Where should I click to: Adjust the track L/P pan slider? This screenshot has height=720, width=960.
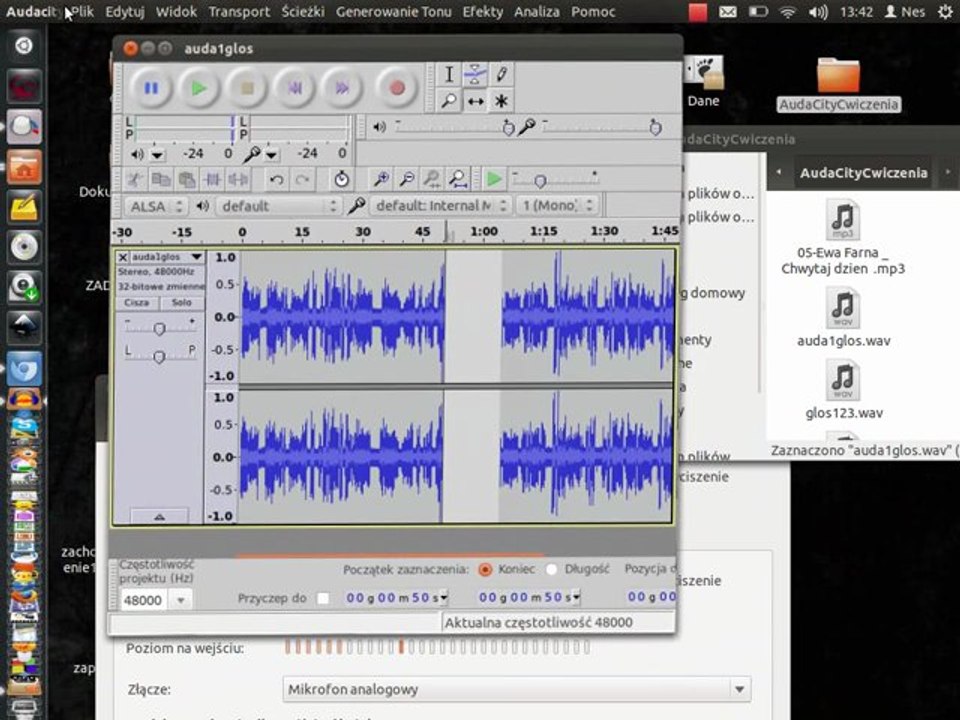pos(159,356)
